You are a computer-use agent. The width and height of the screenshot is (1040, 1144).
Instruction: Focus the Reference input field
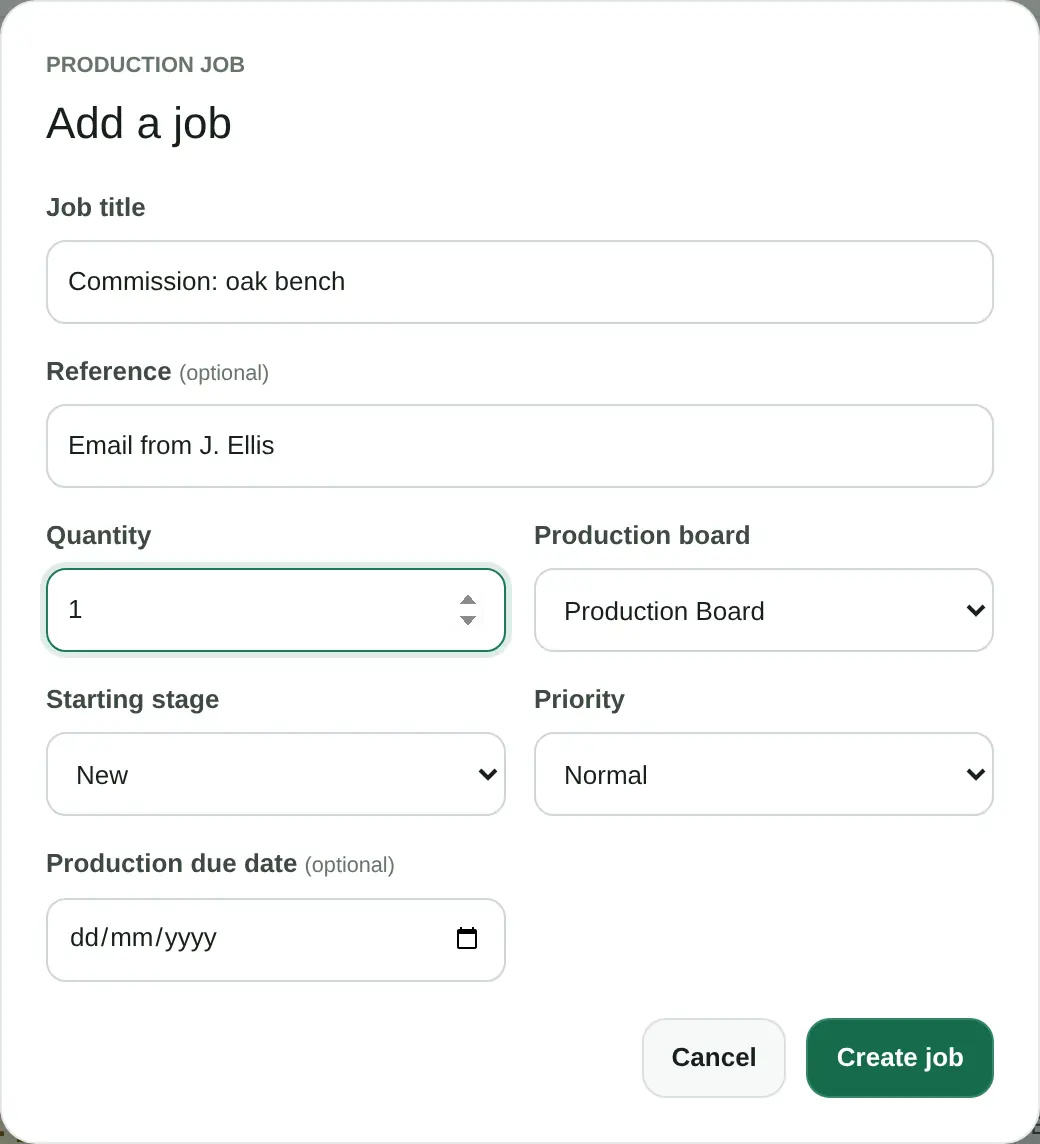[520, 446]
